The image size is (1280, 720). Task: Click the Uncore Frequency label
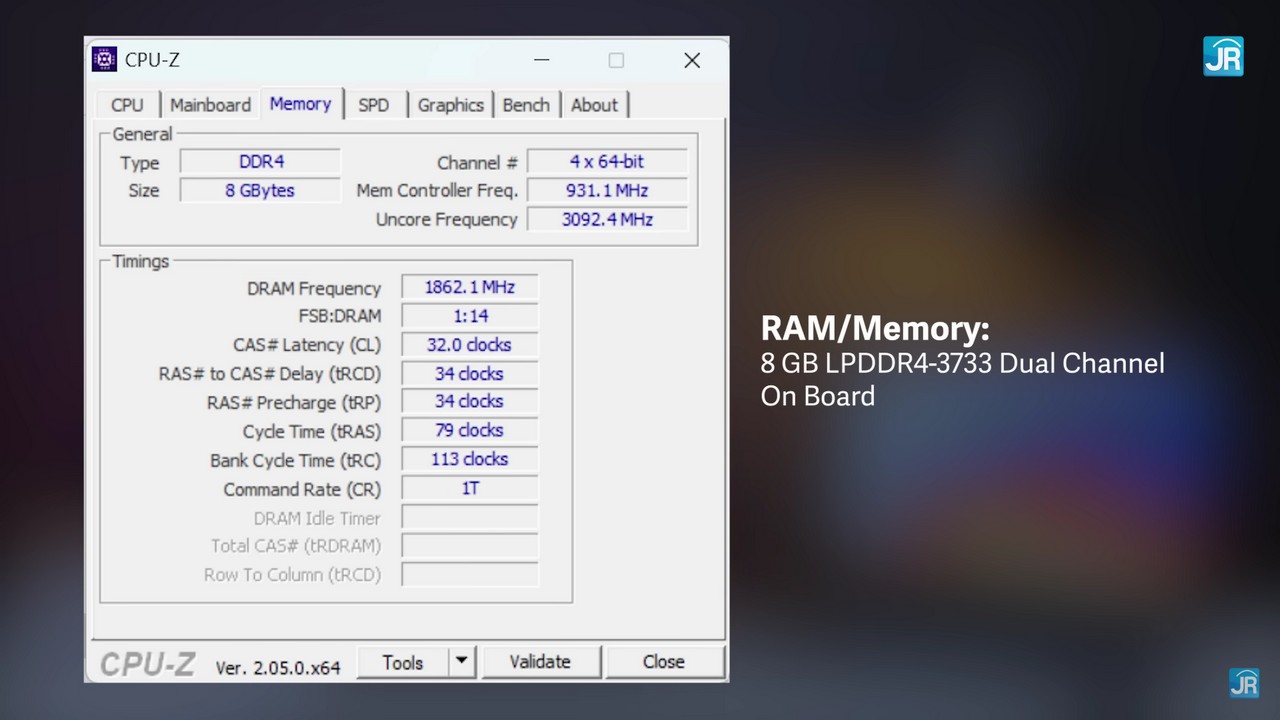click(447, 219)
